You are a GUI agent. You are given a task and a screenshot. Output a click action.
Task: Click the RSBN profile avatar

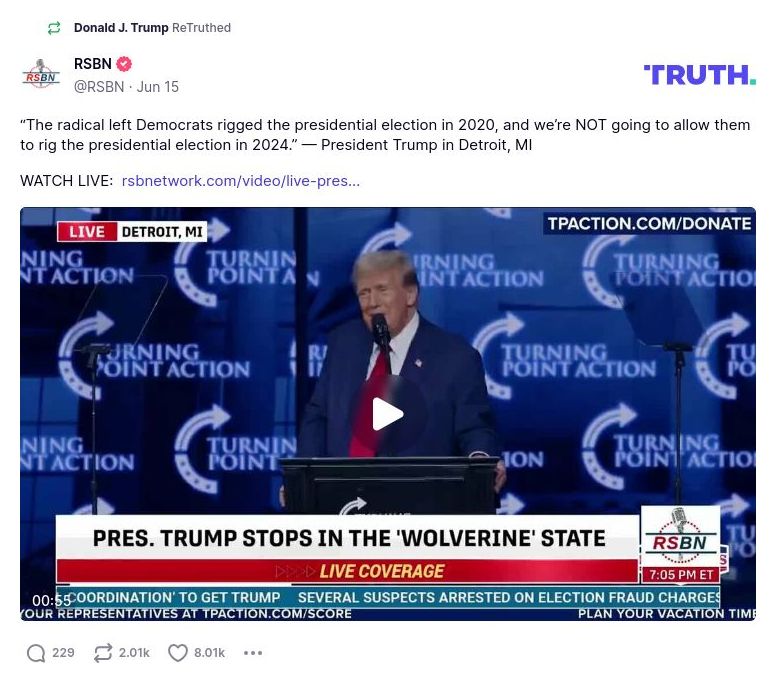41,74
